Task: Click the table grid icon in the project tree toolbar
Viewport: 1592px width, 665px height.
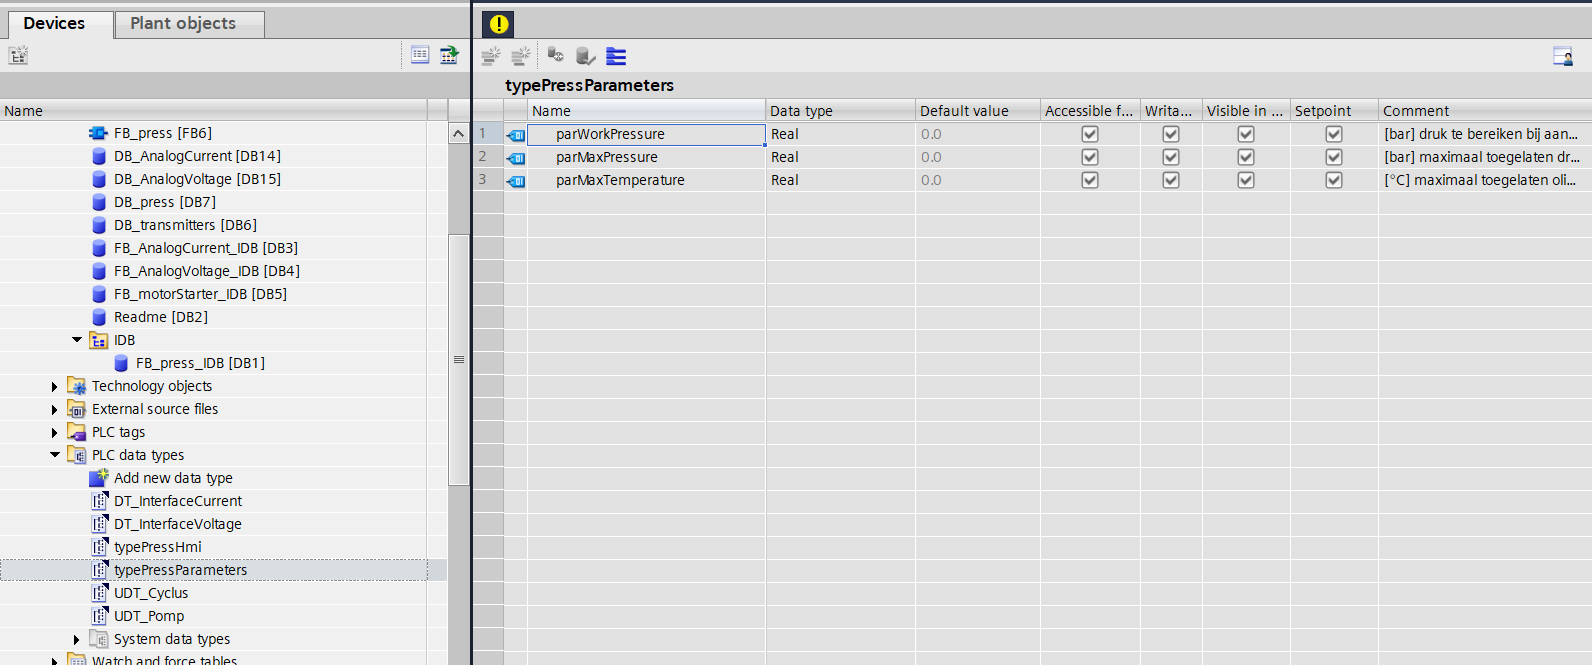Action: [x=420, y=55]
